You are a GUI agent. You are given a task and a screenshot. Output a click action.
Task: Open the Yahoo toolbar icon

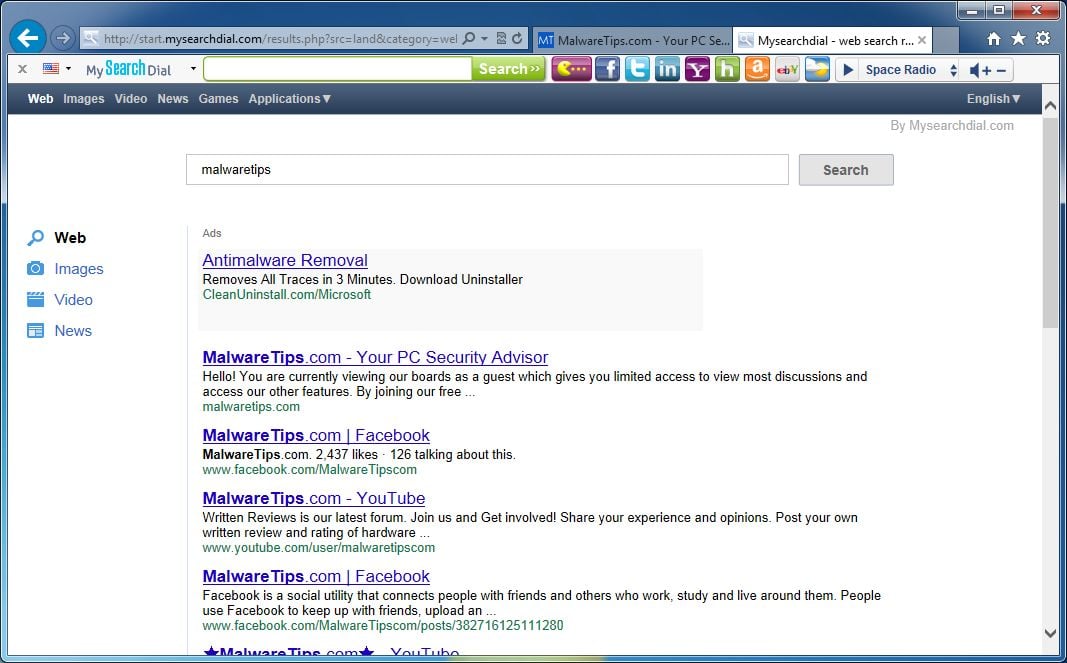pos(697,69)
